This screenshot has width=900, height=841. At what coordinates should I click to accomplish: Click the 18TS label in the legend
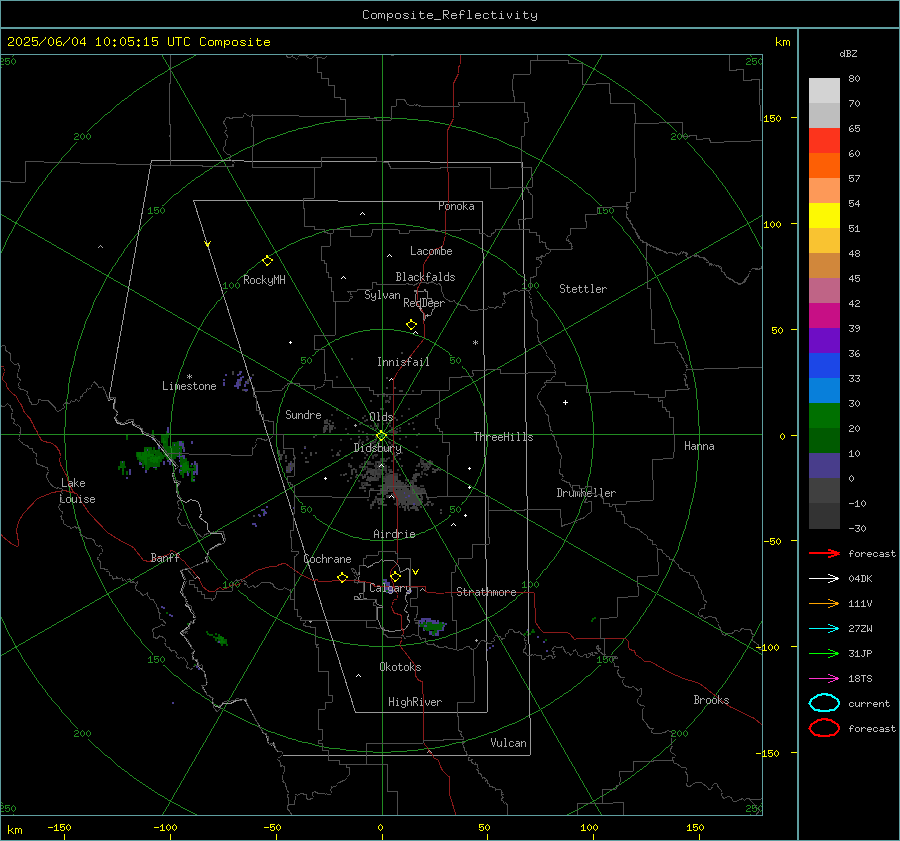coord(860,679)
